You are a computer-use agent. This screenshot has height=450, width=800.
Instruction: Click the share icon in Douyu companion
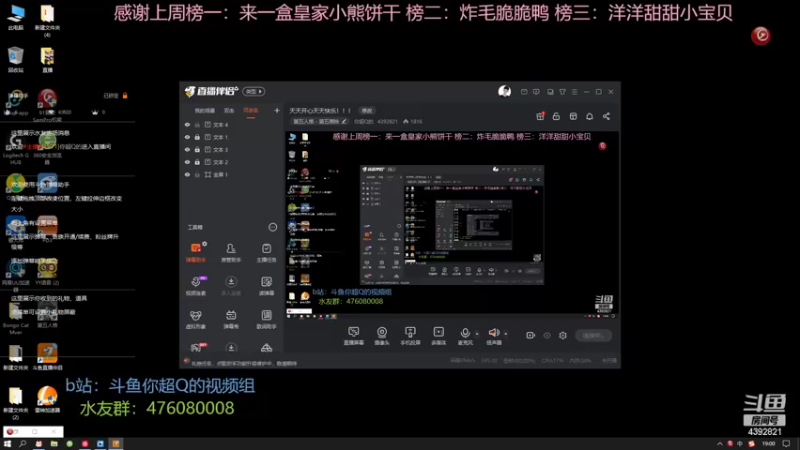(606, 116)
